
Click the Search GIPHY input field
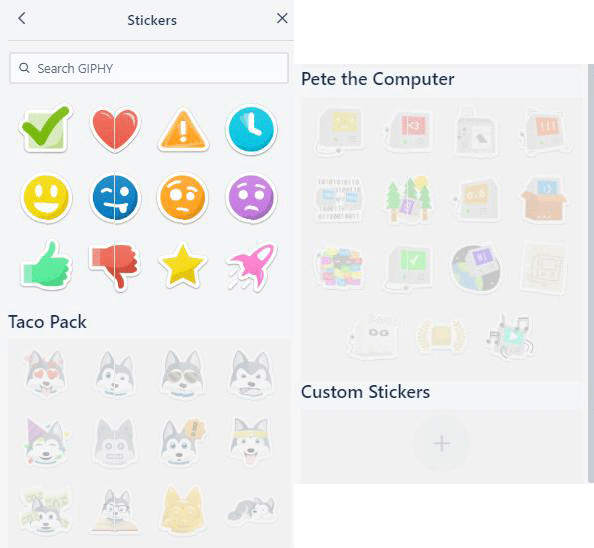pyautogui.click(x=149, y=68)
